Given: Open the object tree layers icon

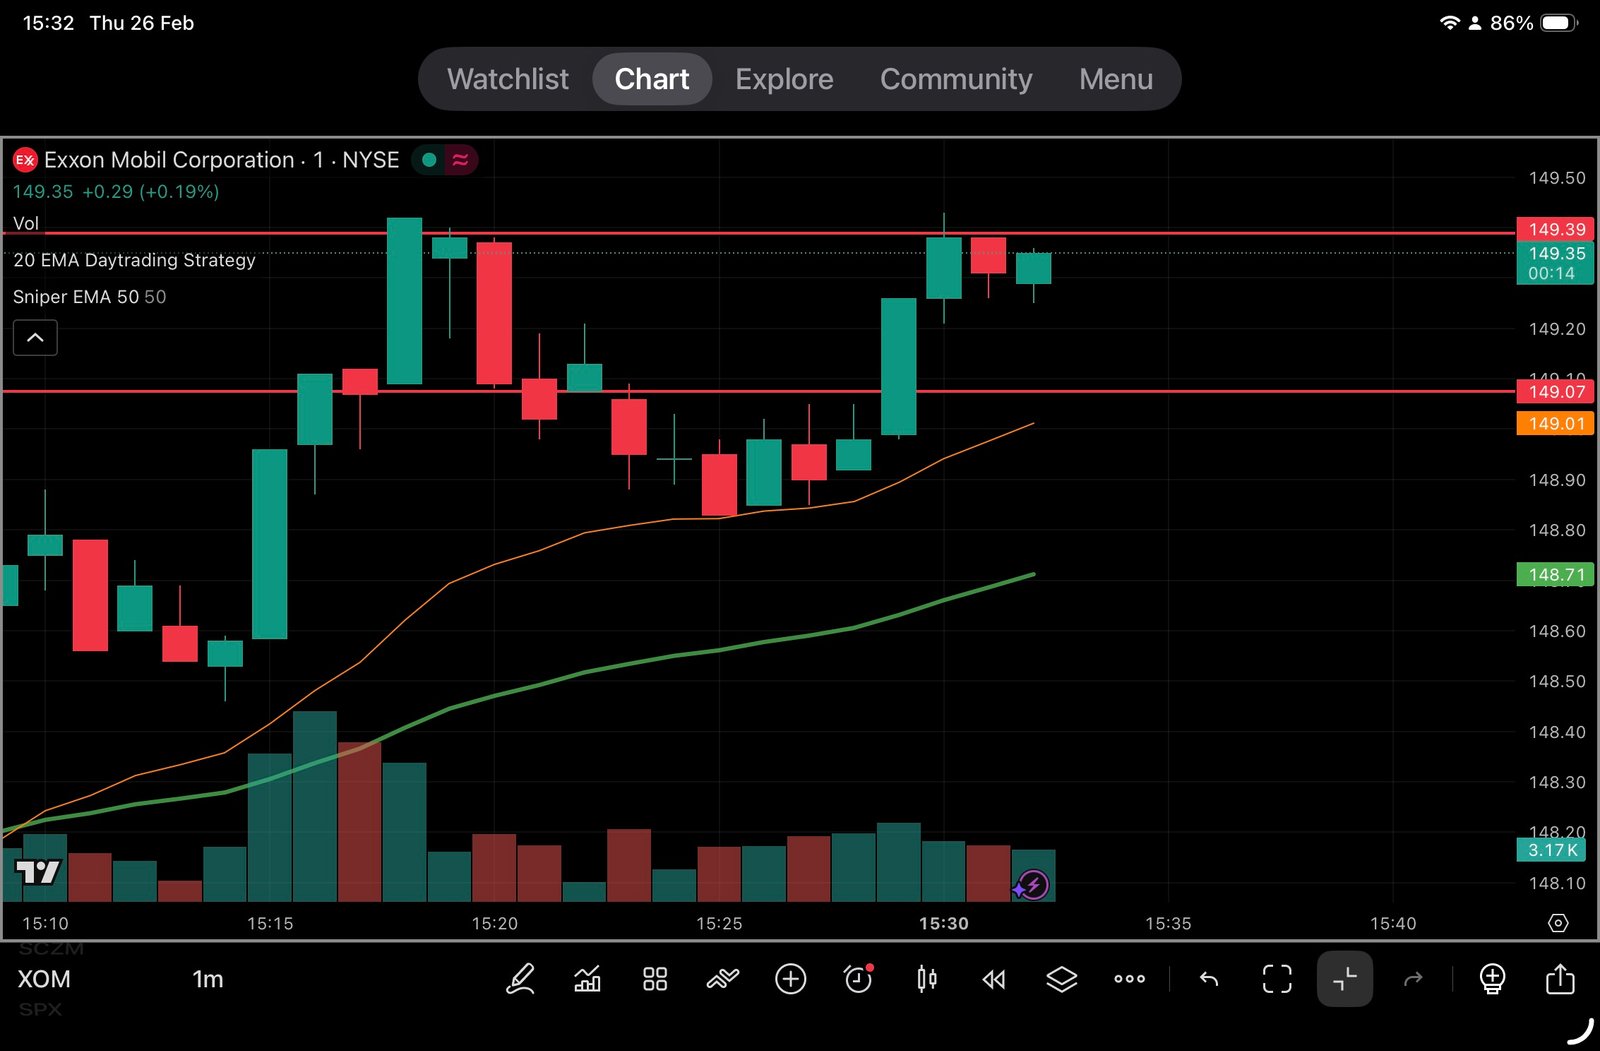Looking at the screenshot, I should click(1061, 979).
